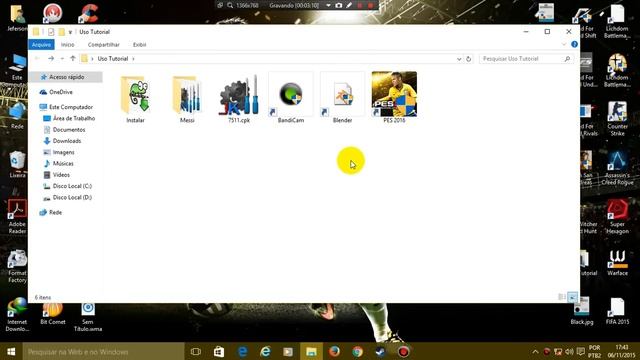The width and height of the screenshot is (640, 360).
Task: Open Downloads in sidebar
Action: (62, 141)
